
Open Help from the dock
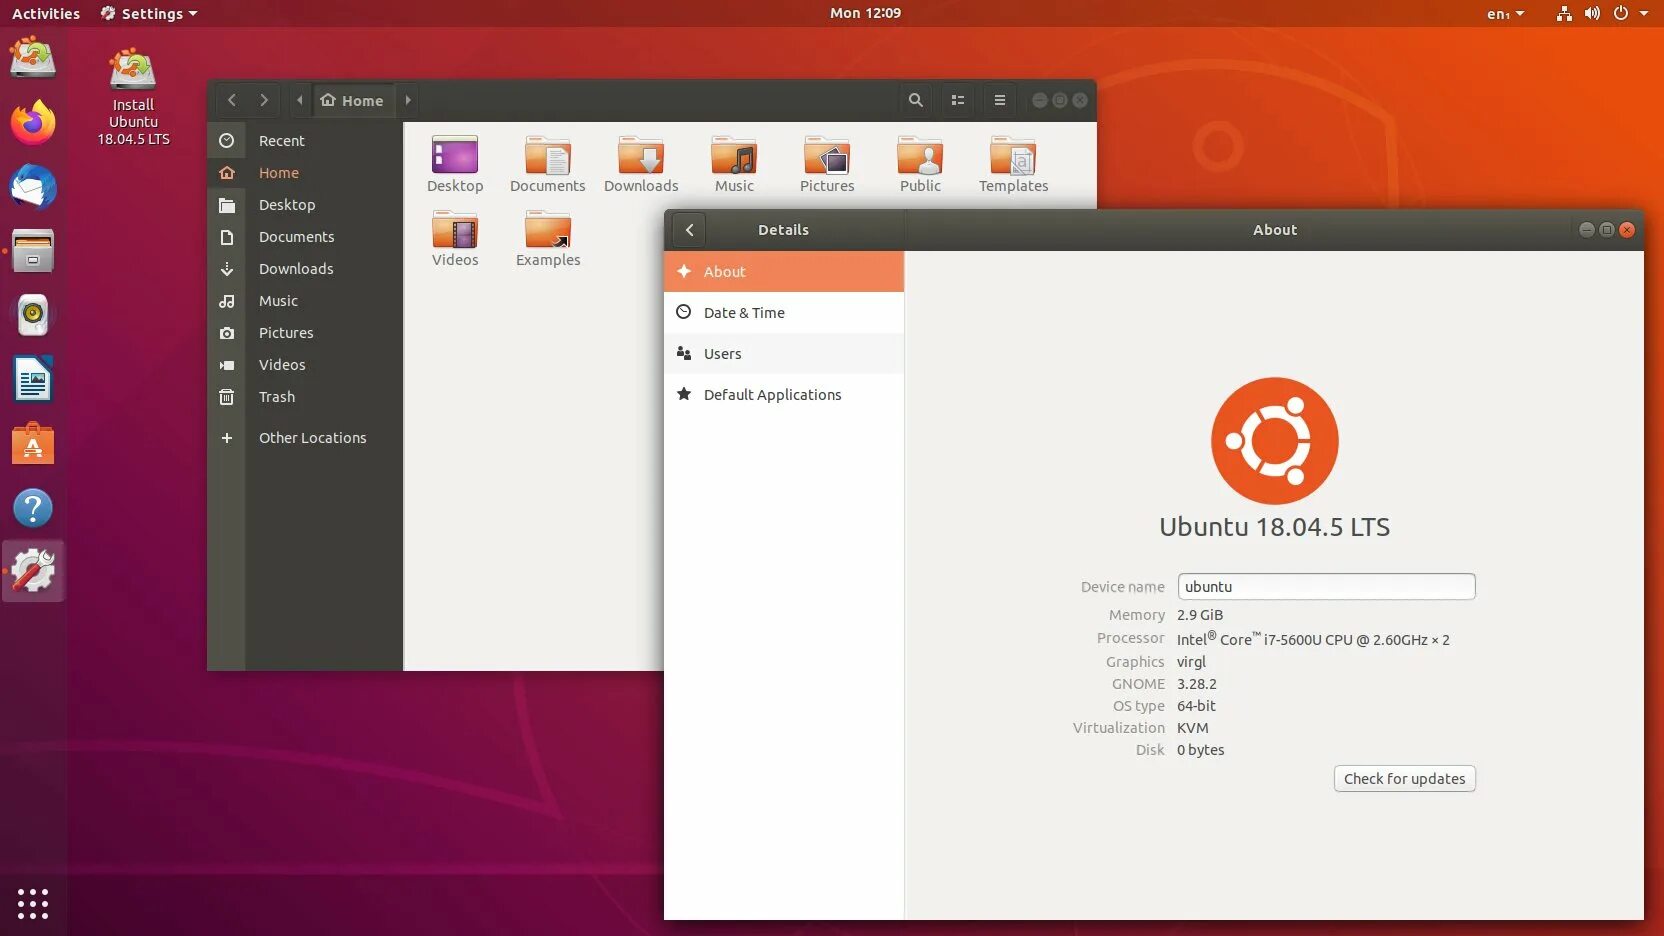33,507
